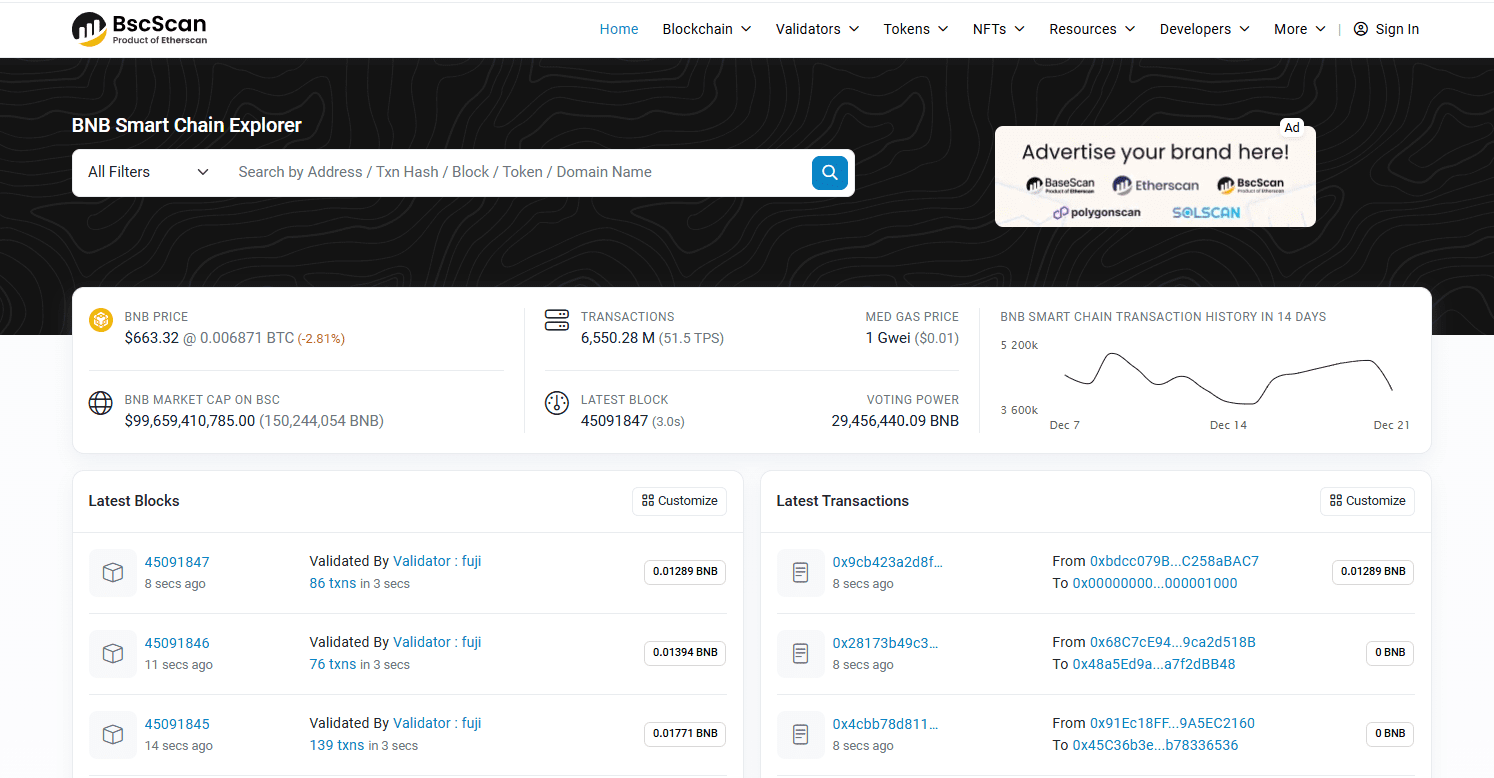Open Validator fuji link for block 45091846
This screenshot has height=778, width=1494.
coord(437,642)
